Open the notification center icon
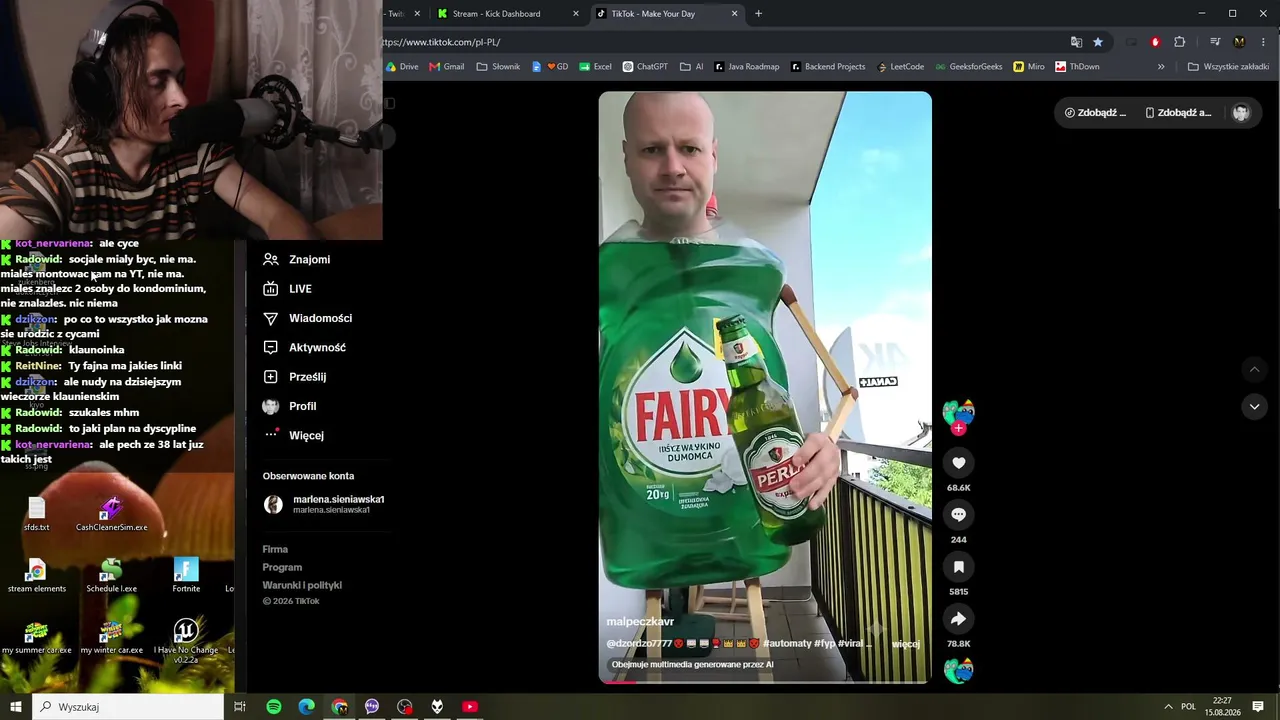The width and height of the screenshot is (1280, 720). [x=1258, y=707]
